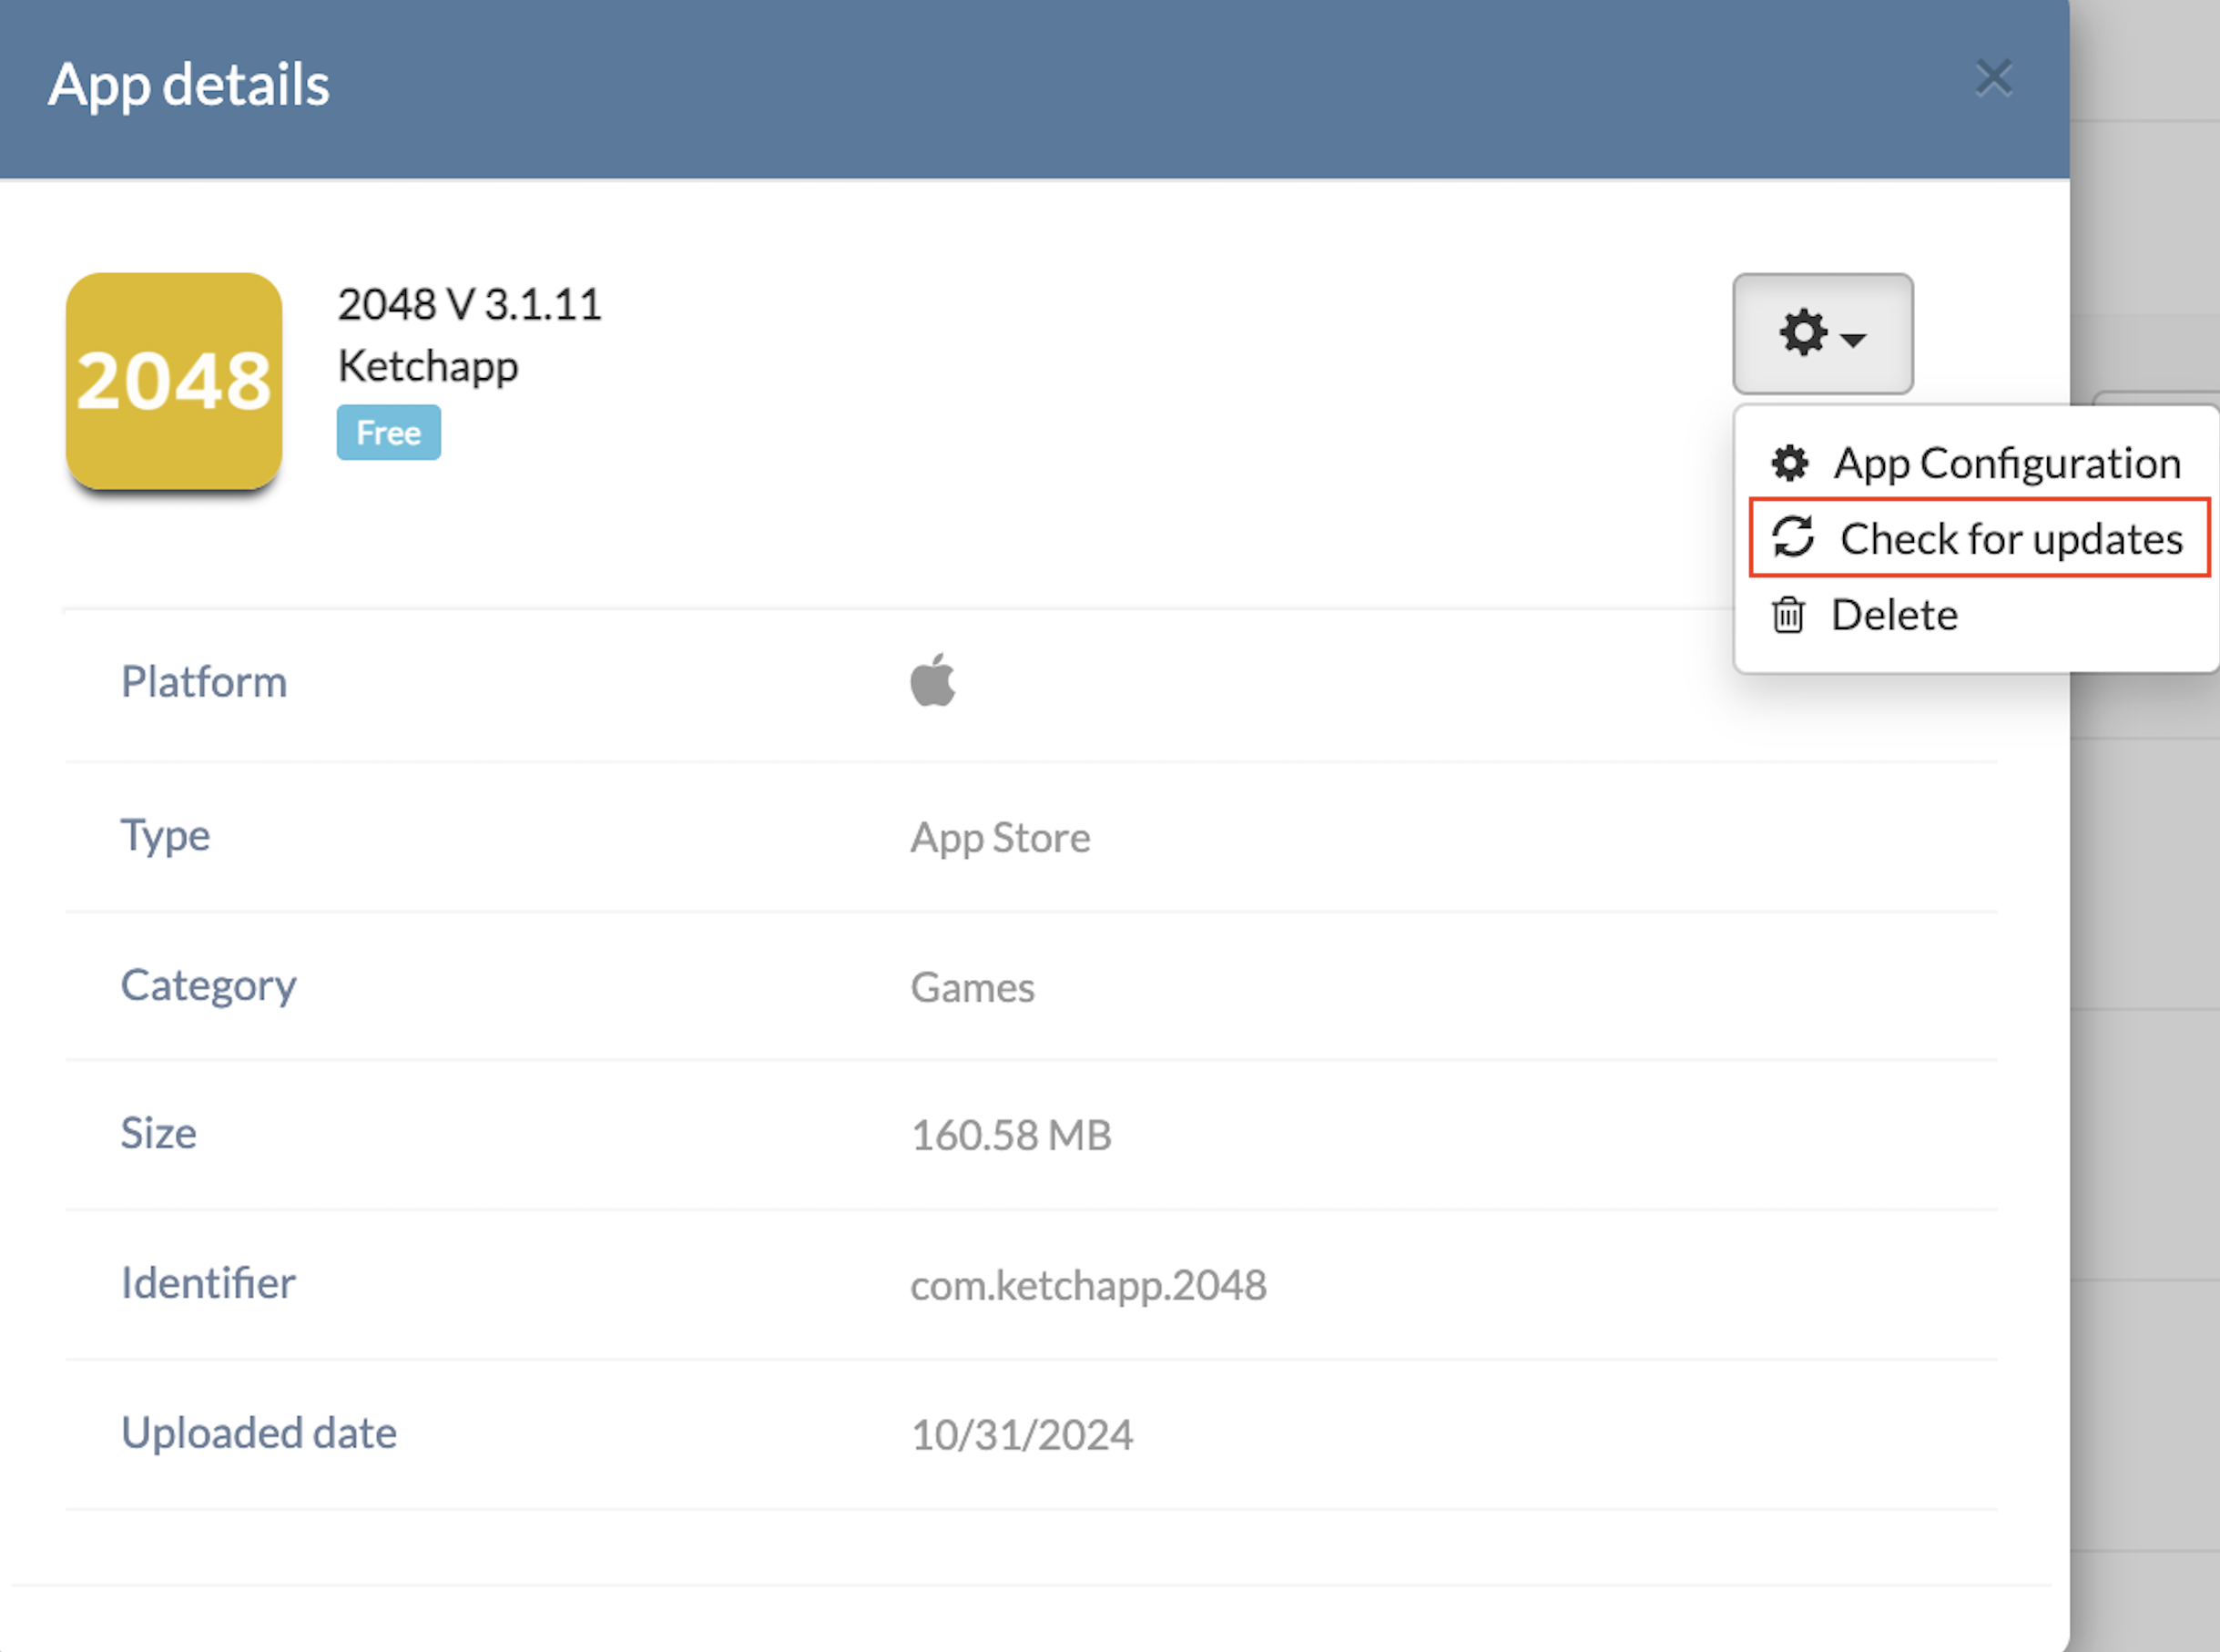Viewport: 2220px width, 1652px height.
Task: Click the App Store type value
Action: click(x=1000, y=837)
